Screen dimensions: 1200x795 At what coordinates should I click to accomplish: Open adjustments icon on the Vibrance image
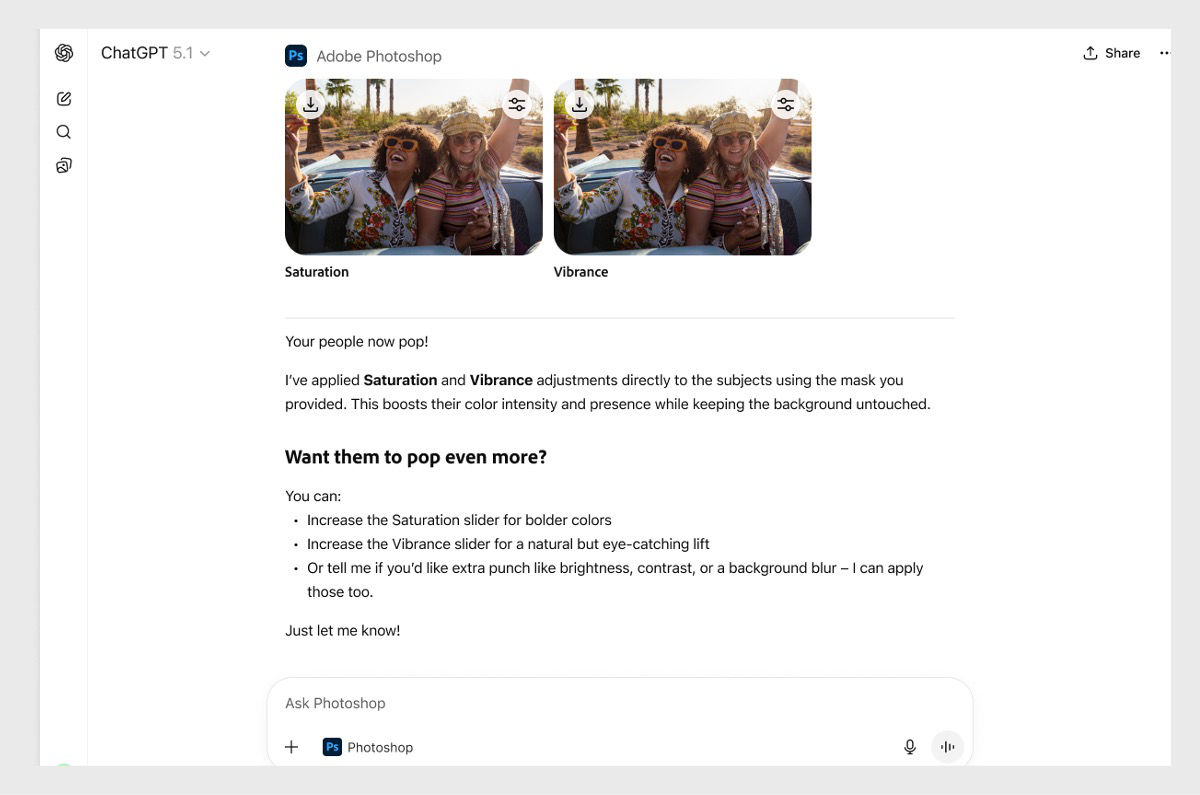coord(785,103)
